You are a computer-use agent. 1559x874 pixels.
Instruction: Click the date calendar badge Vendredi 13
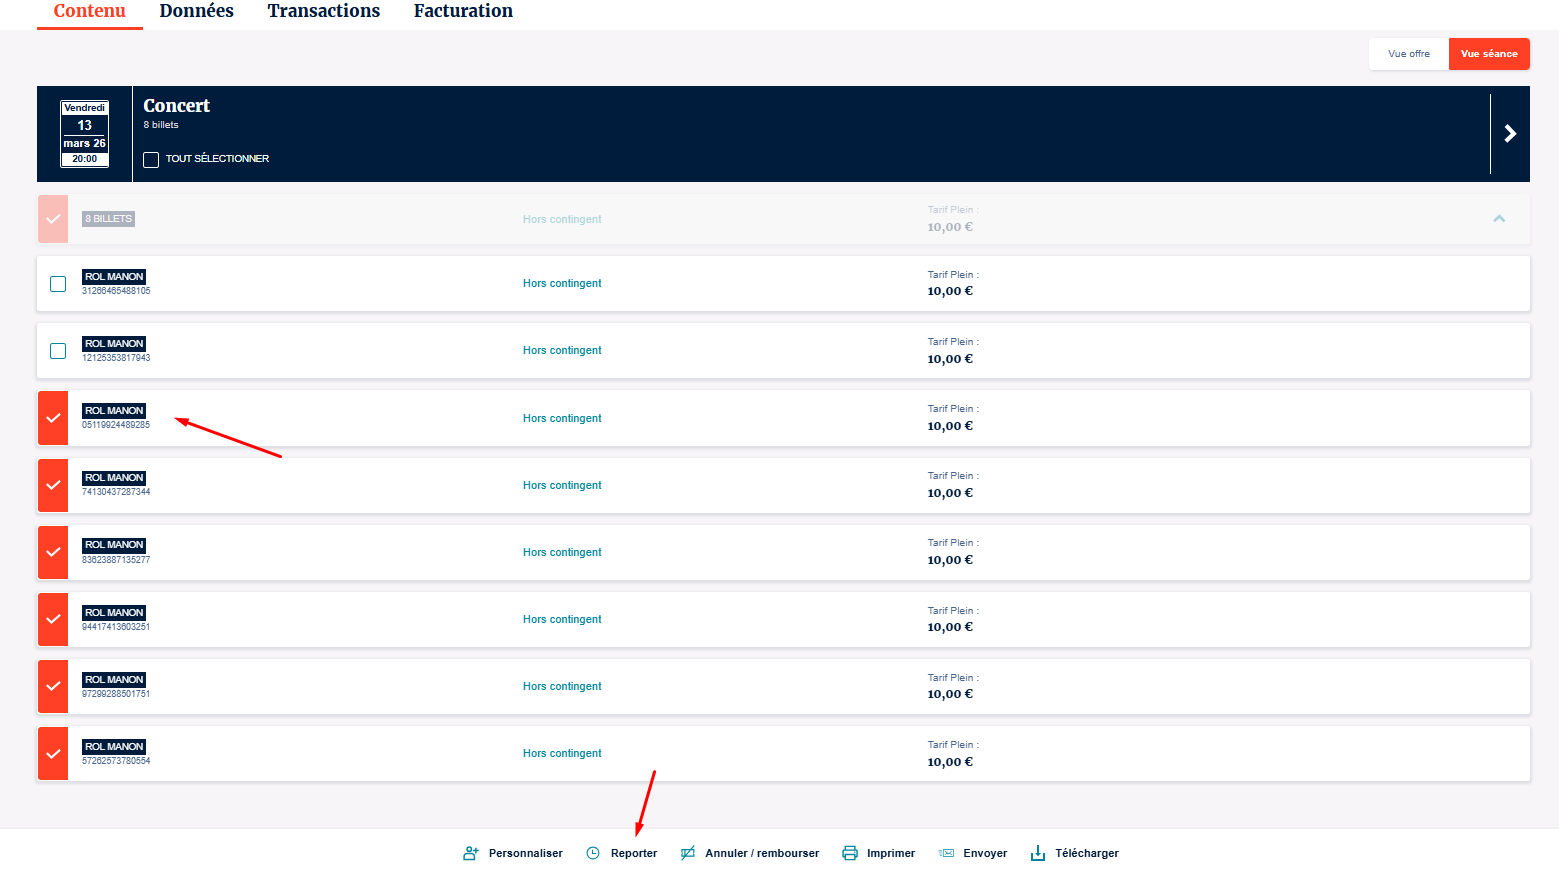pos(85,133)
